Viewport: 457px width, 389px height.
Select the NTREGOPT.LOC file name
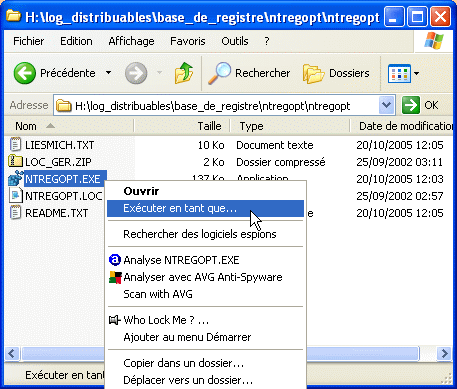tap(64, 196)
